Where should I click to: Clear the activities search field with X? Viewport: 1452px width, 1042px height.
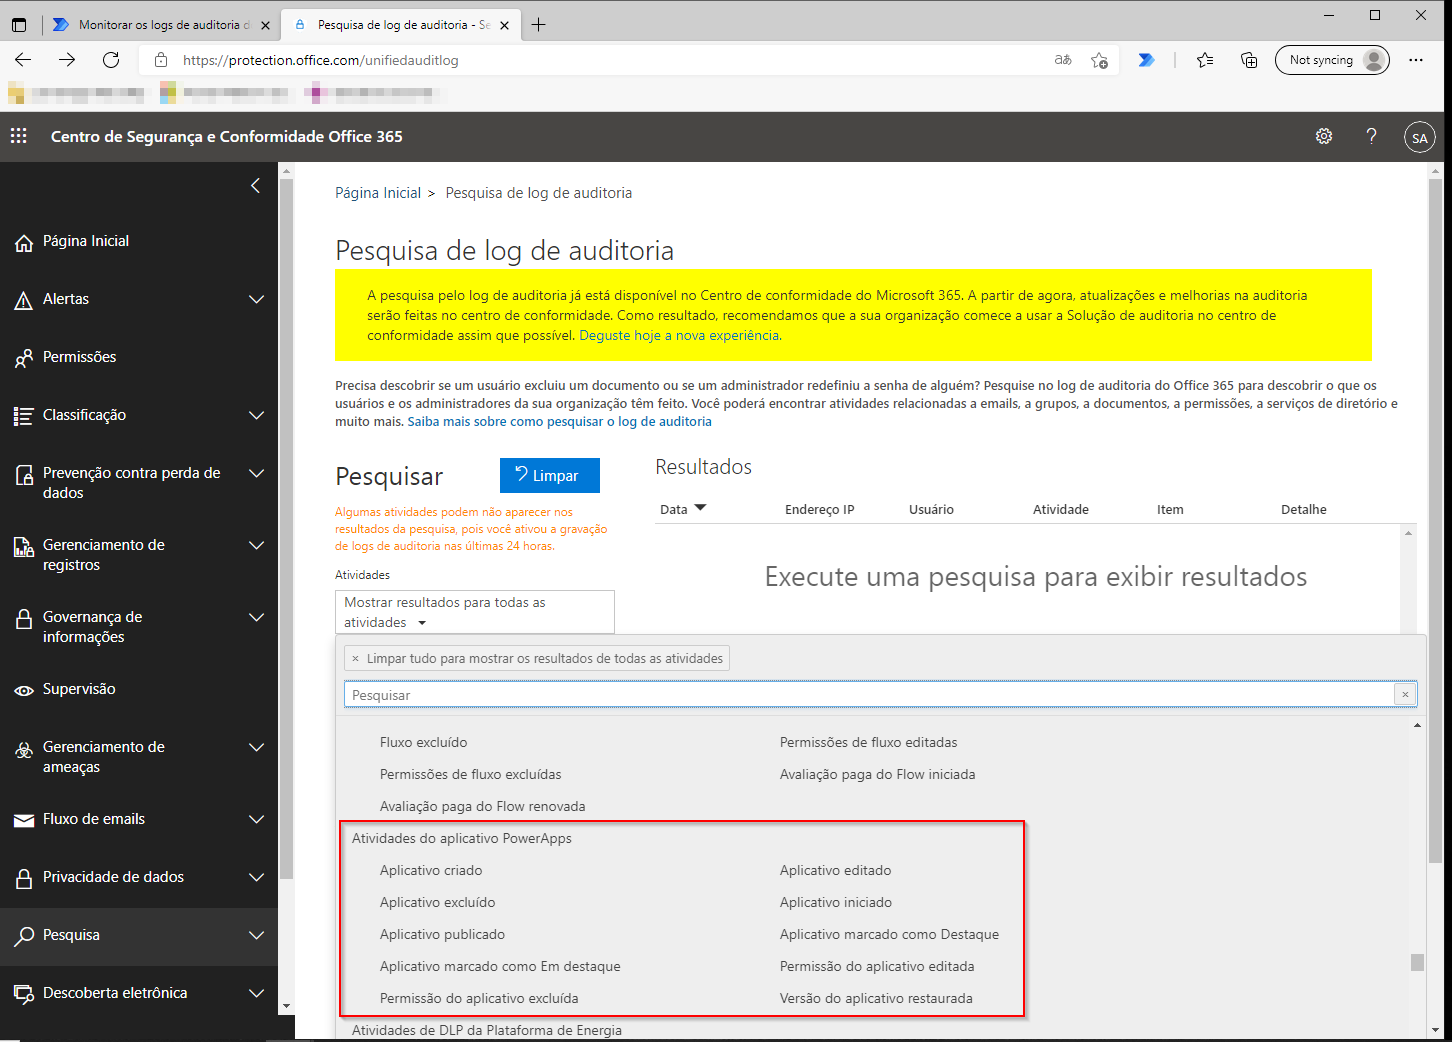[x=1405, y=695]
